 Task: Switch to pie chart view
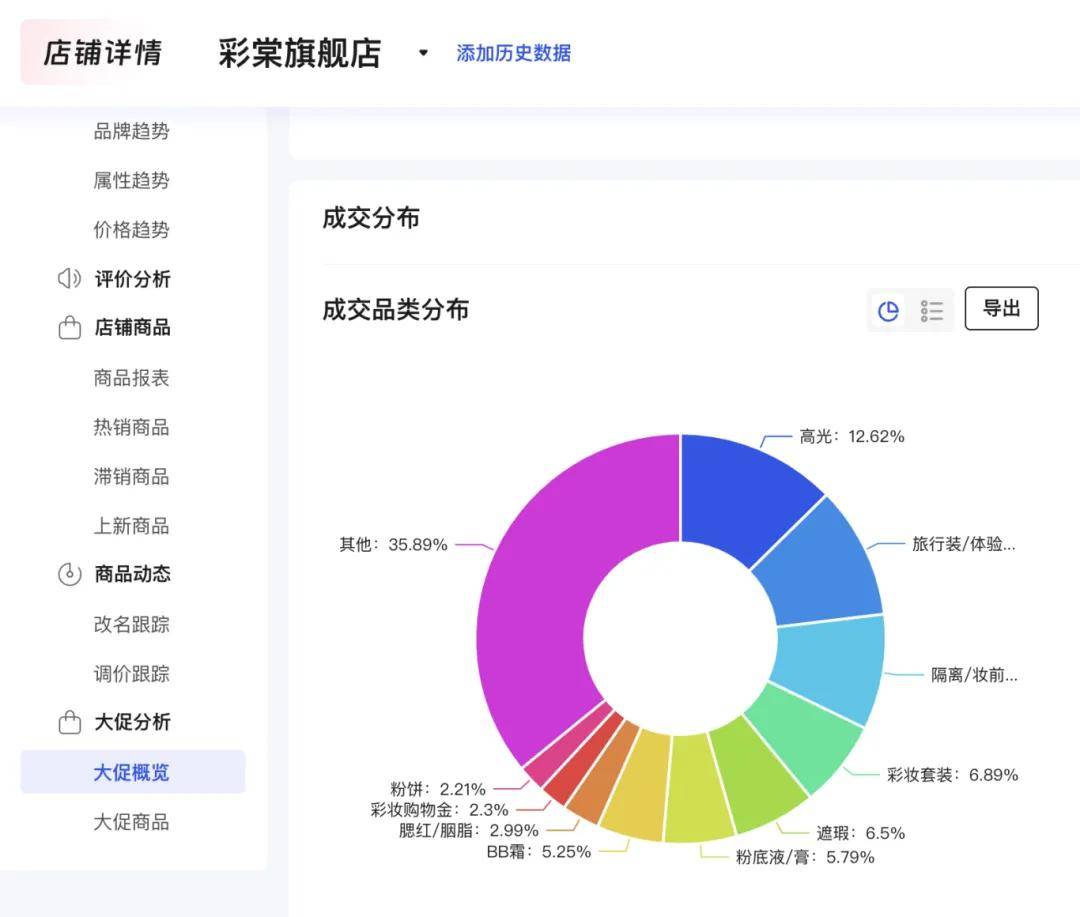[x=889, y=311]
